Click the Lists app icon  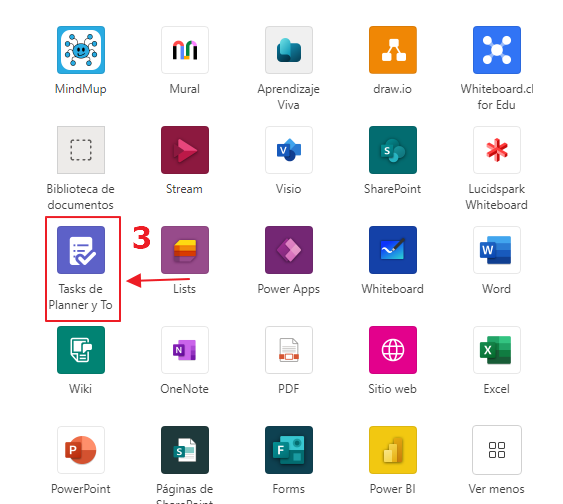(x=185, y=250)
